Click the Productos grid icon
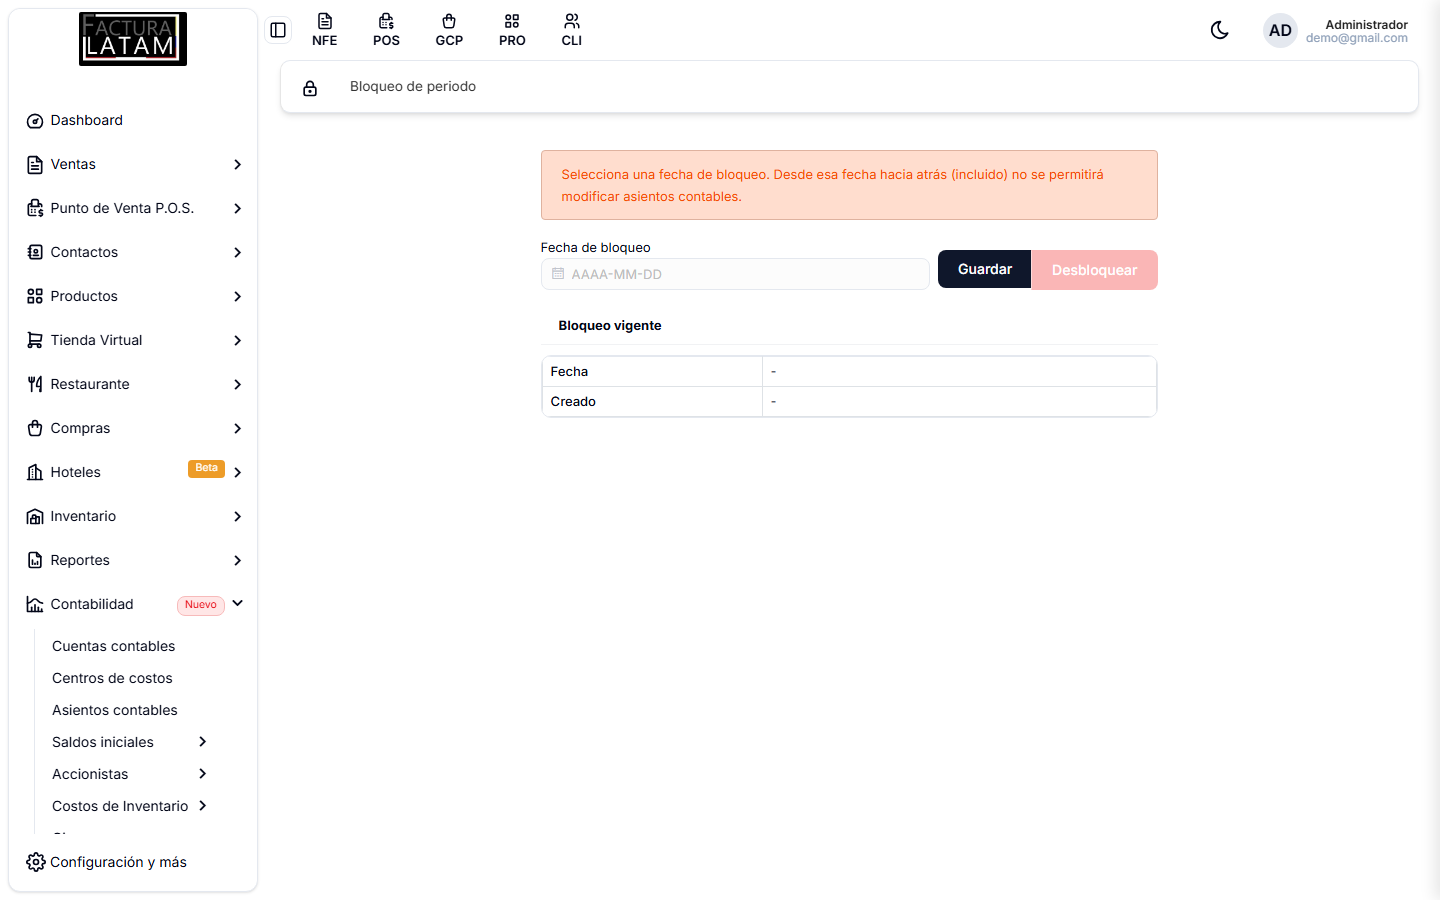This screenshot has width=1440, height=900. pyautogui.click(x=35, y=296)
